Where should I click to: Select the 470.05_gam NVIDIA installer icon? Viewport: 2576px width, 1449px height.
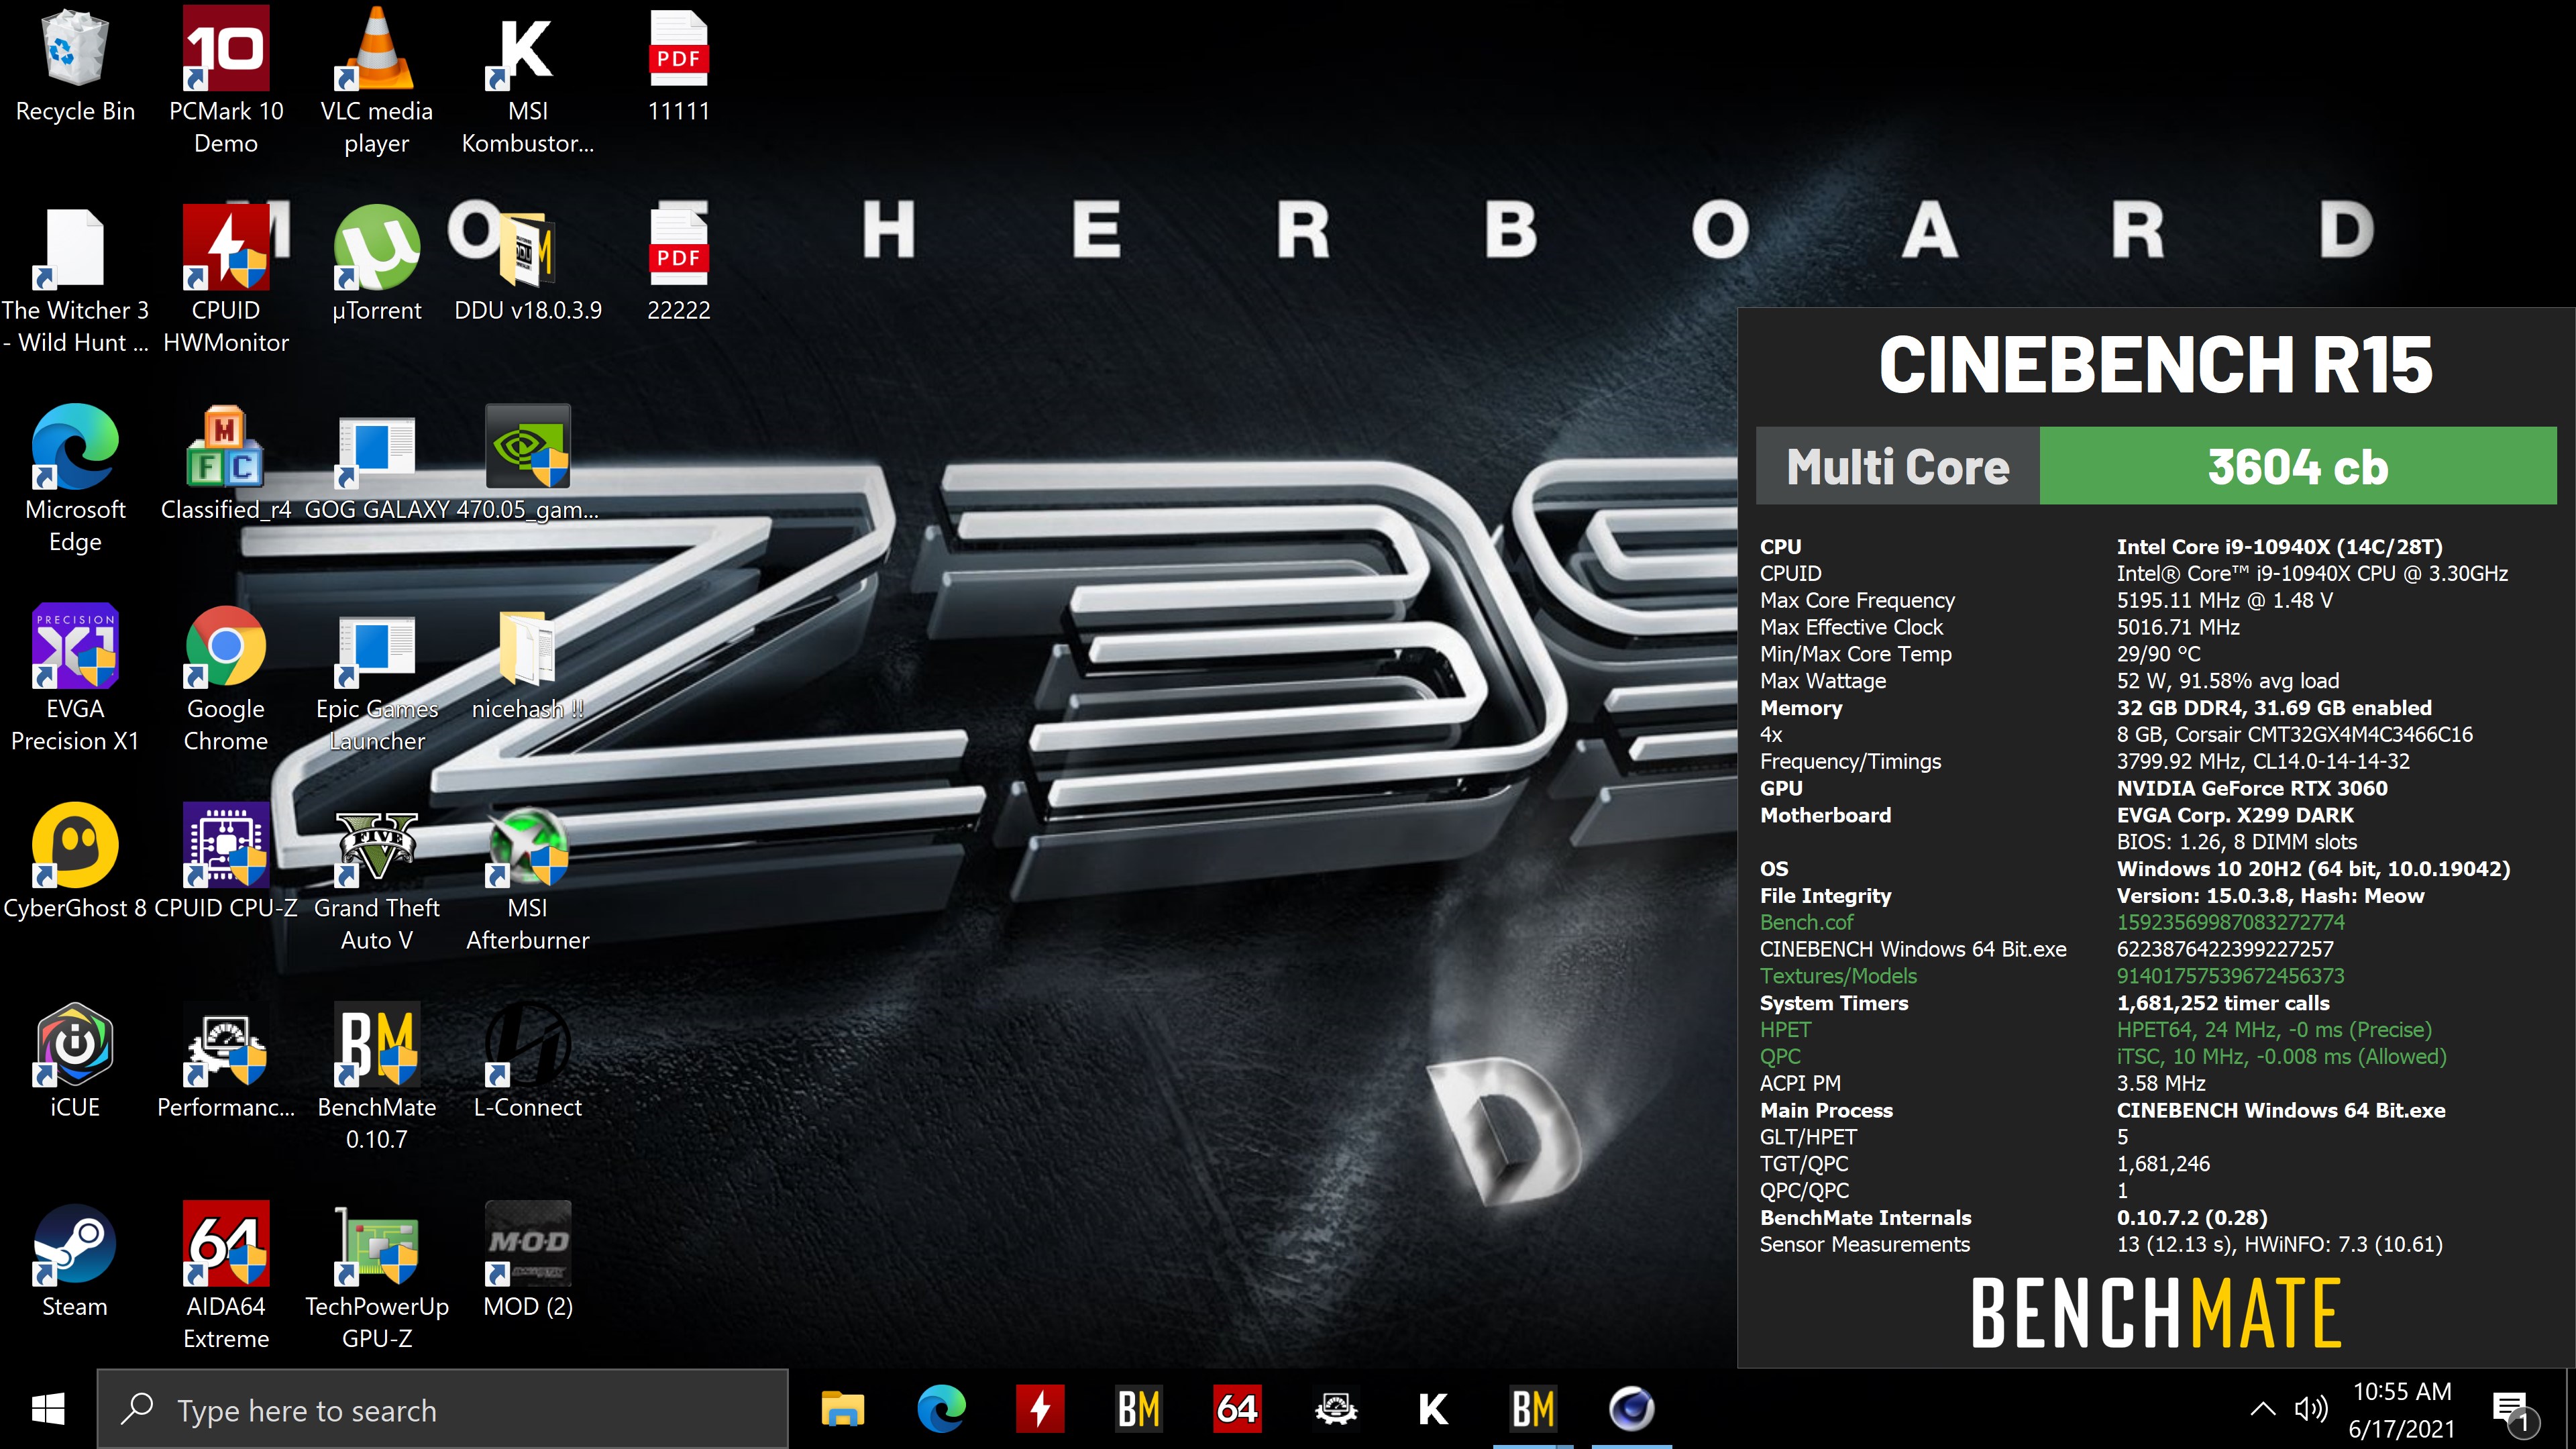528,463
